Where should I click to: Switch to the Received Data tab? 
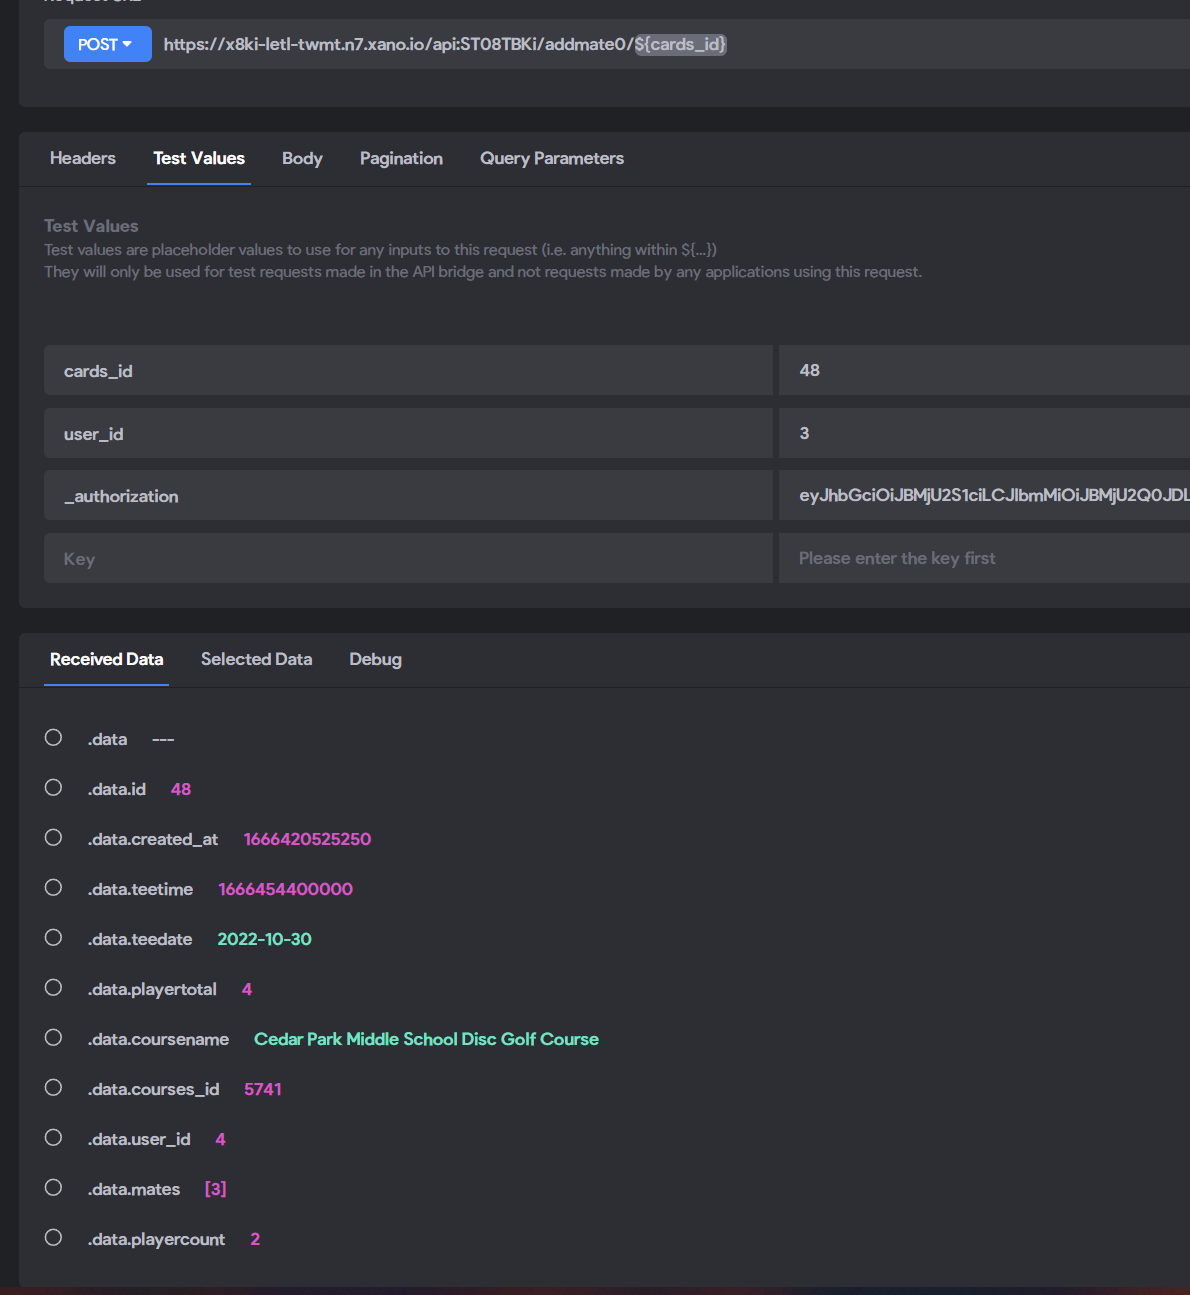click(x=106, y=659)
